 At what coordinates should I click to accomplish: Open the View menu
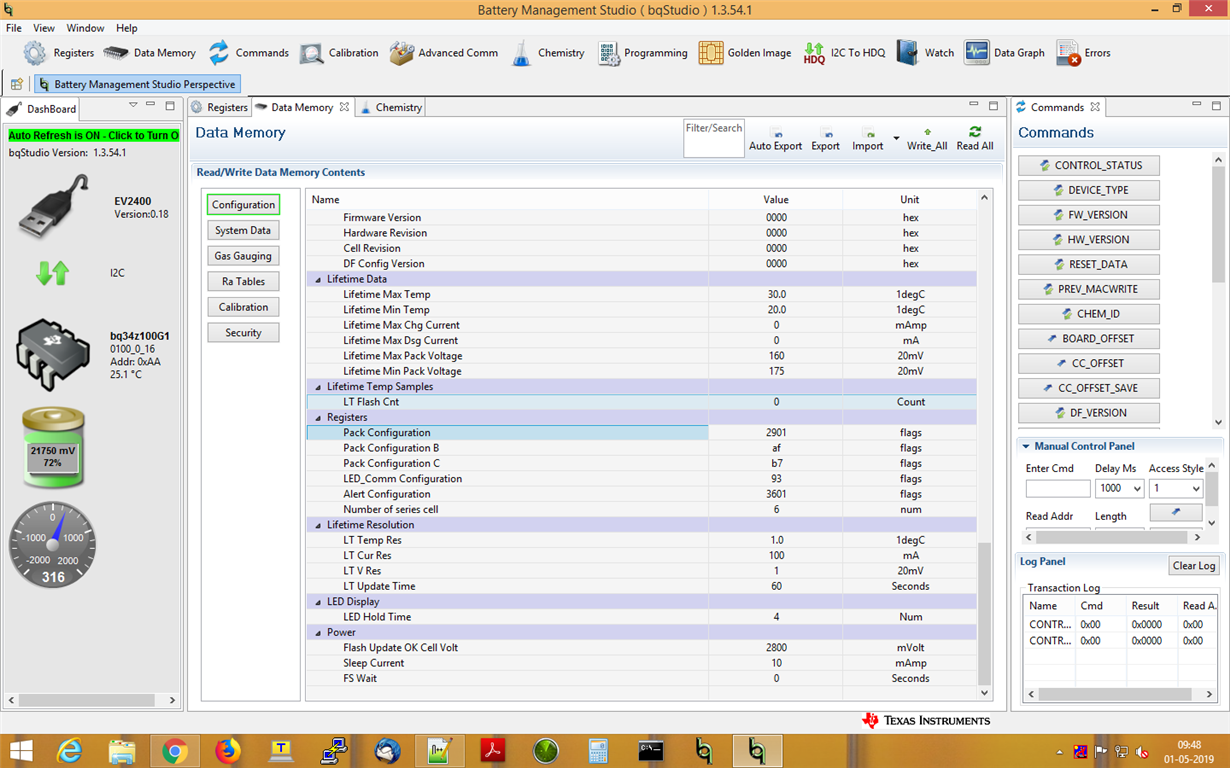44,28
